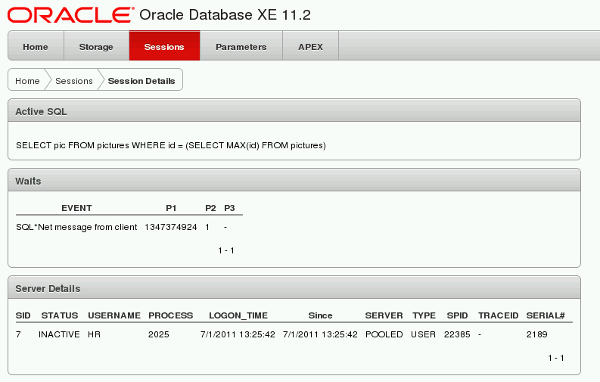Click the PROCESS column header
Screen dimensions: 600x382
tap(171, 315)
